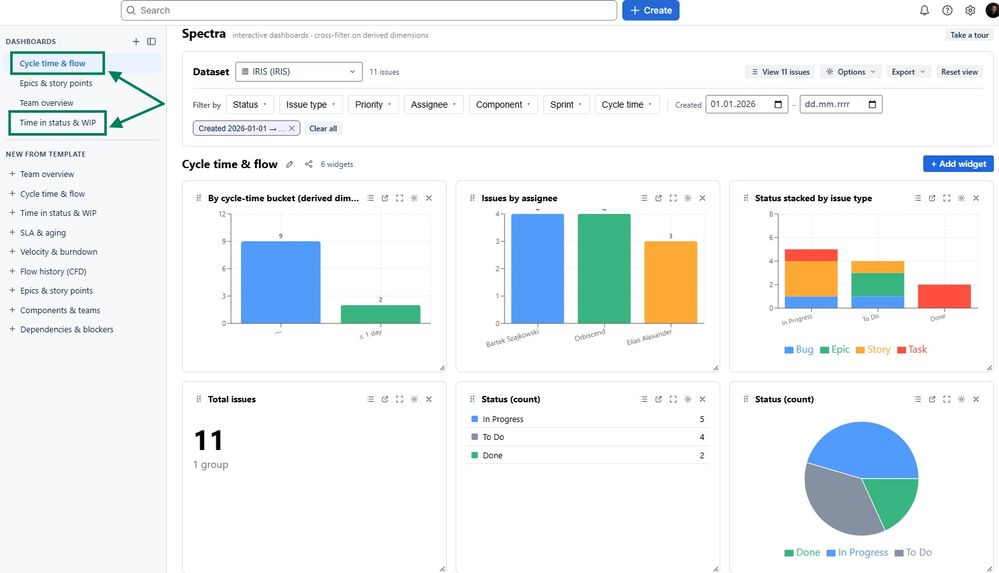The width and height of the screenshot is (999, 573).
Task: Show data list for By cycle-time bucket widget
Action: click(x=370, y=198)
